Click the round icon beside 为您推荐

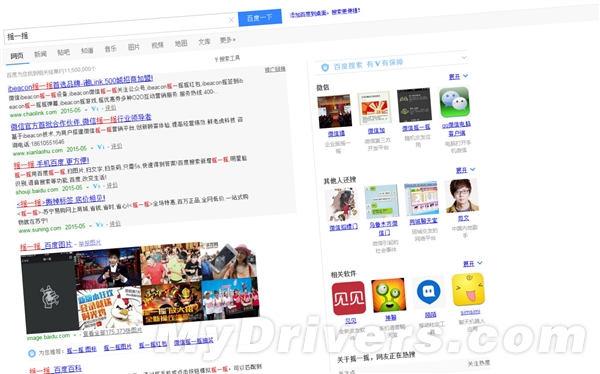32,353
